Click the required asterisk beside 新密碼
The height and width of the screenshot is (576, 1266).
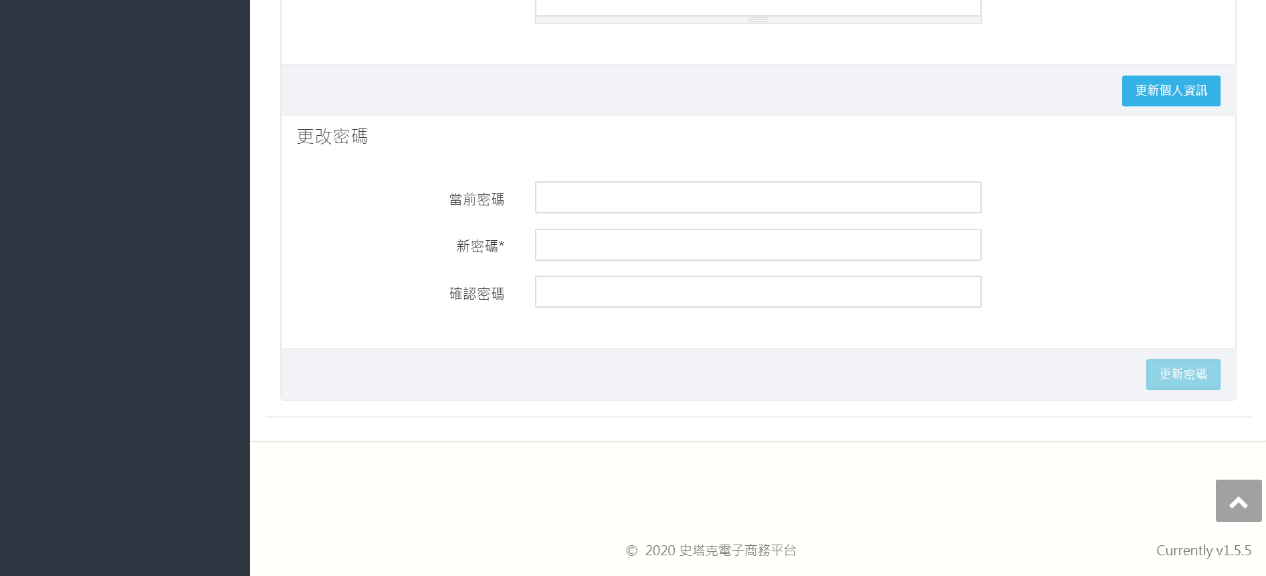click(502, 243)
